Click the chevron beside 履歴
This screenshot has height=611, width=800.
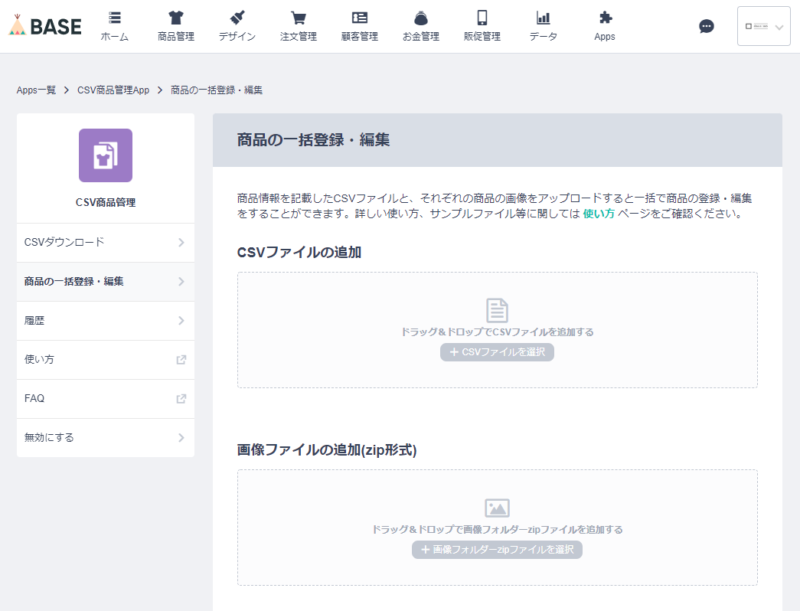click(x=181, y=321)
